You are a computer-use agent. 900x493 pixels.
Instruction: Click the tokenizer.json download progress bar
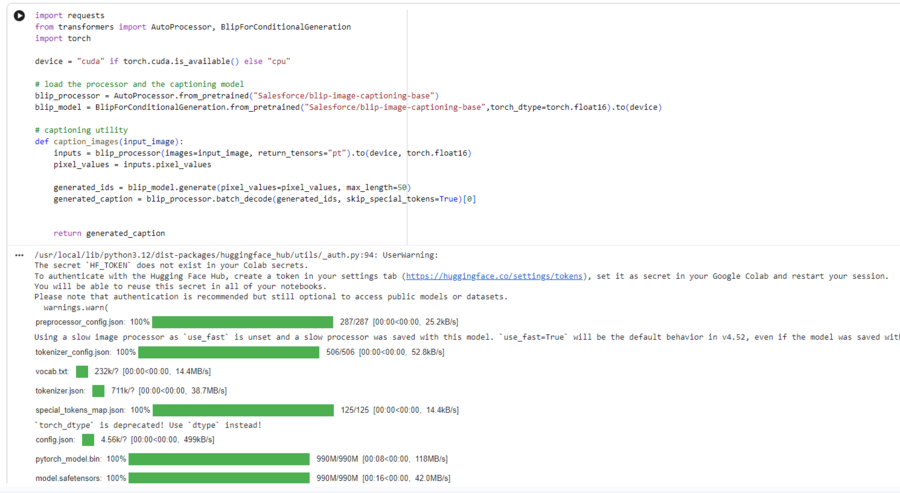[98, 391]
